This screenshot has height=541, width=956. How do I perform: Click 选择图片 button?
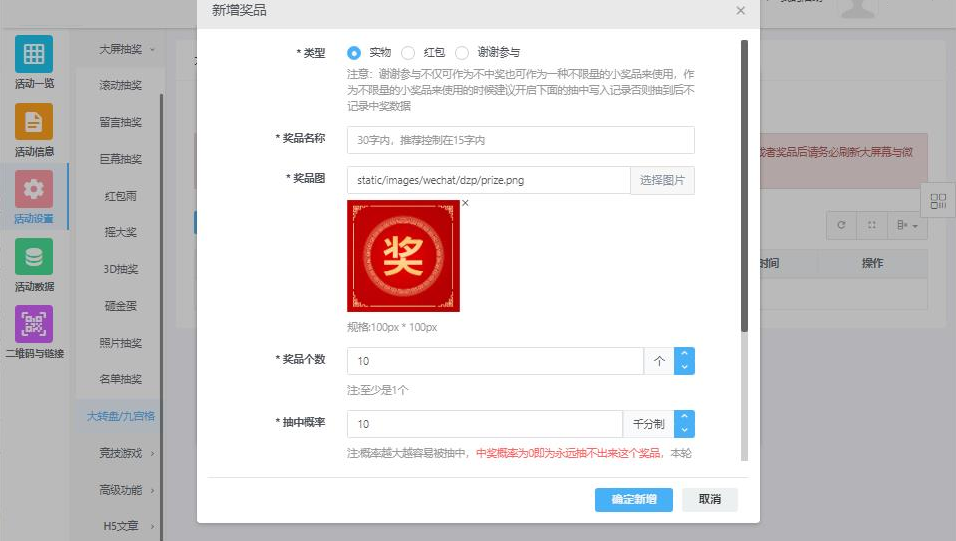click(662, 181)
